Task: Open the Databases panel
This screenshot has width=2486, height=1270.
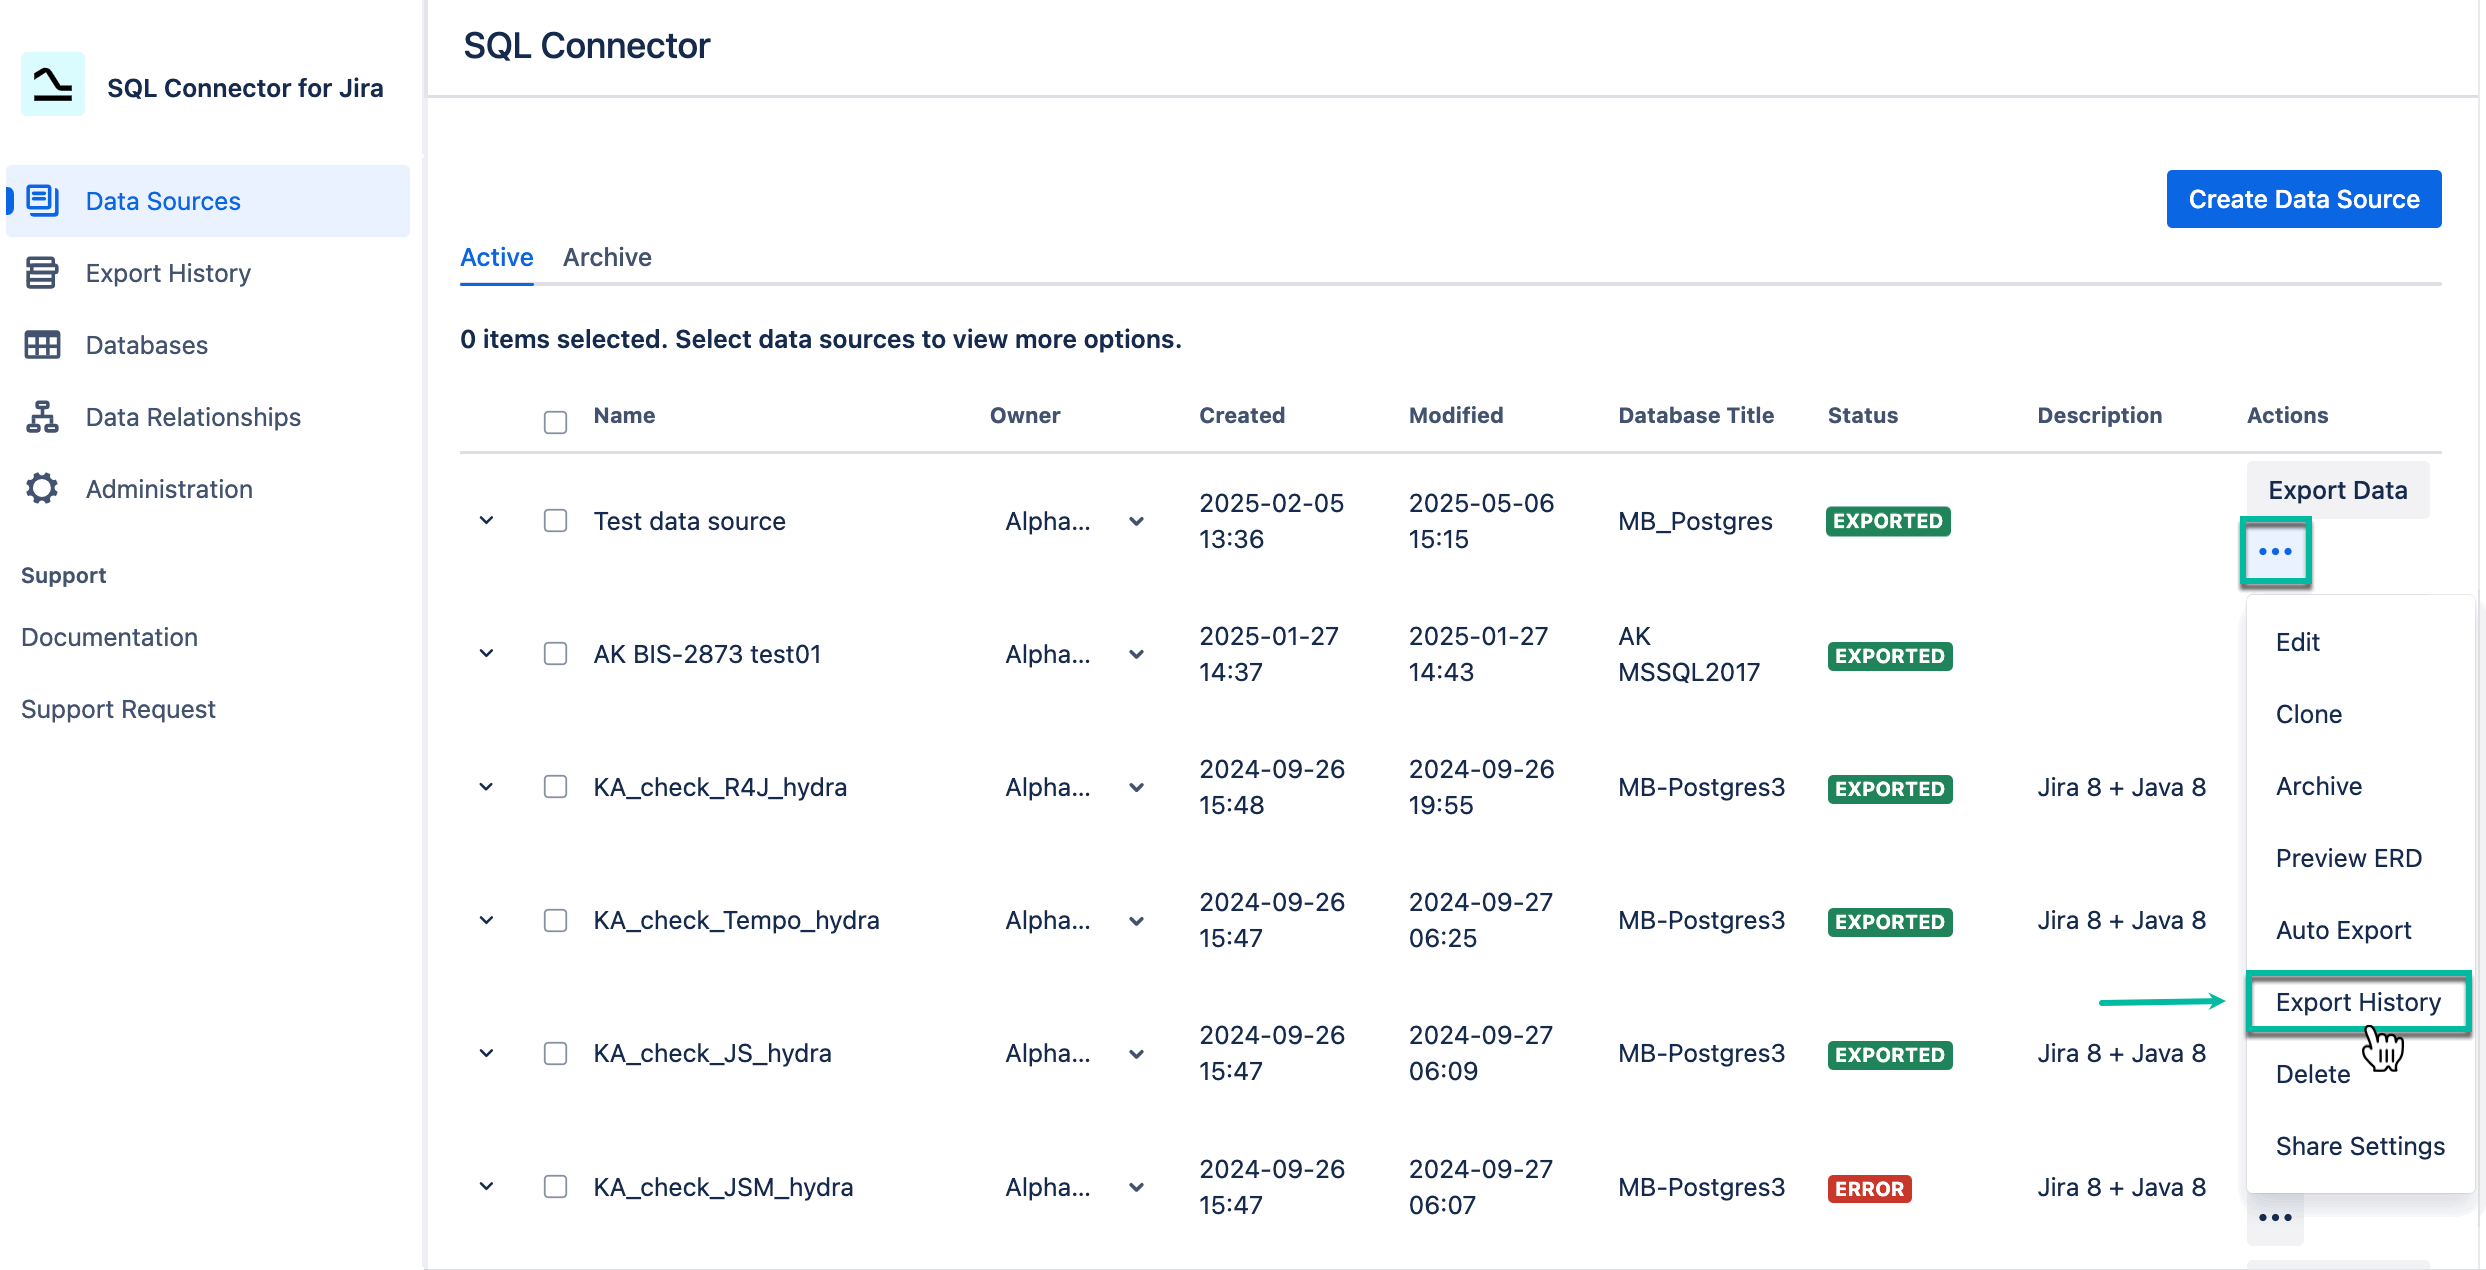Action: (x=146, y=344)
